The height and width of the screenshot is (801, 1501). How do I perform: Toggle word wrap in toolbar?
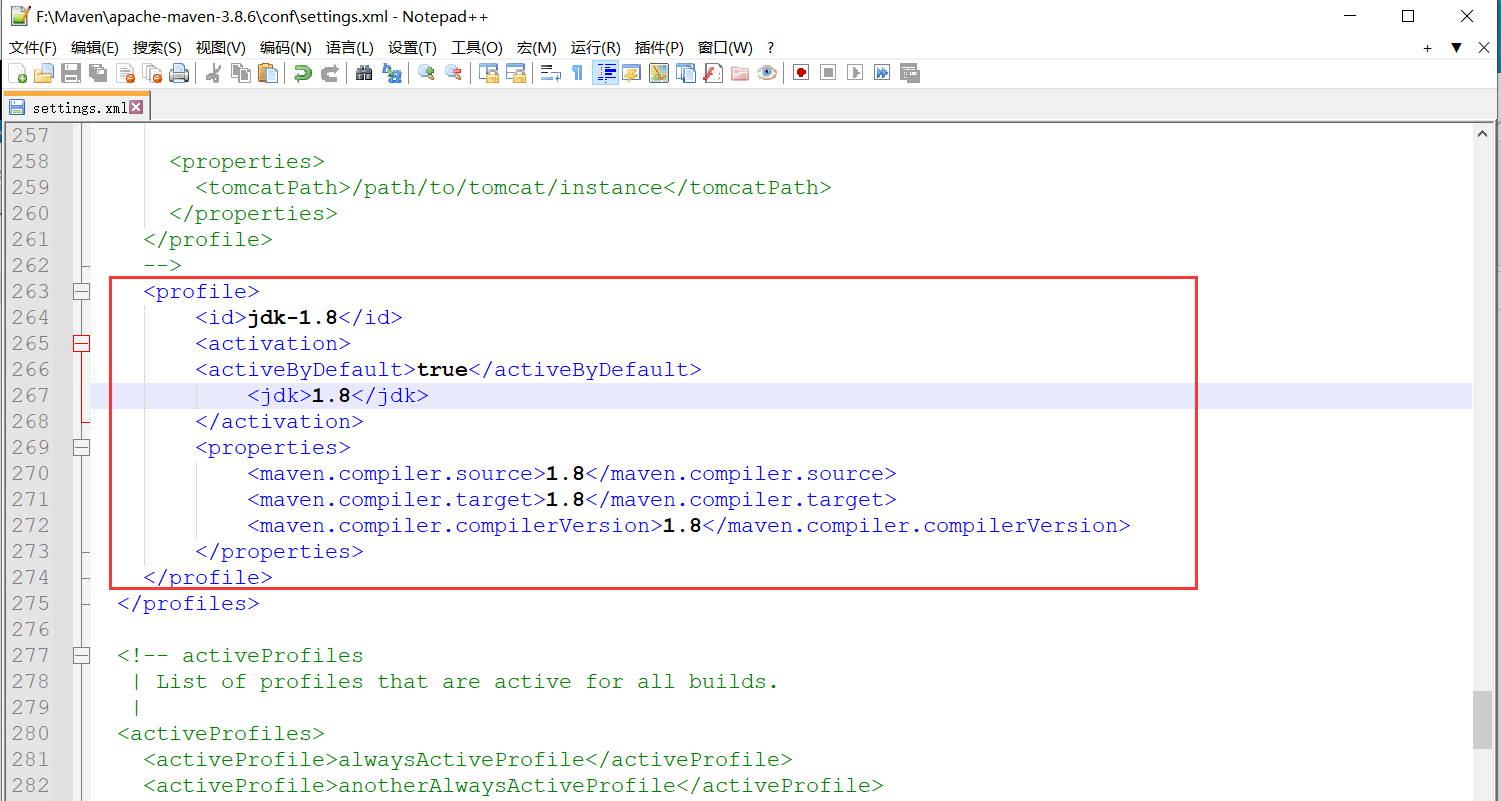(x=551, y=73)
